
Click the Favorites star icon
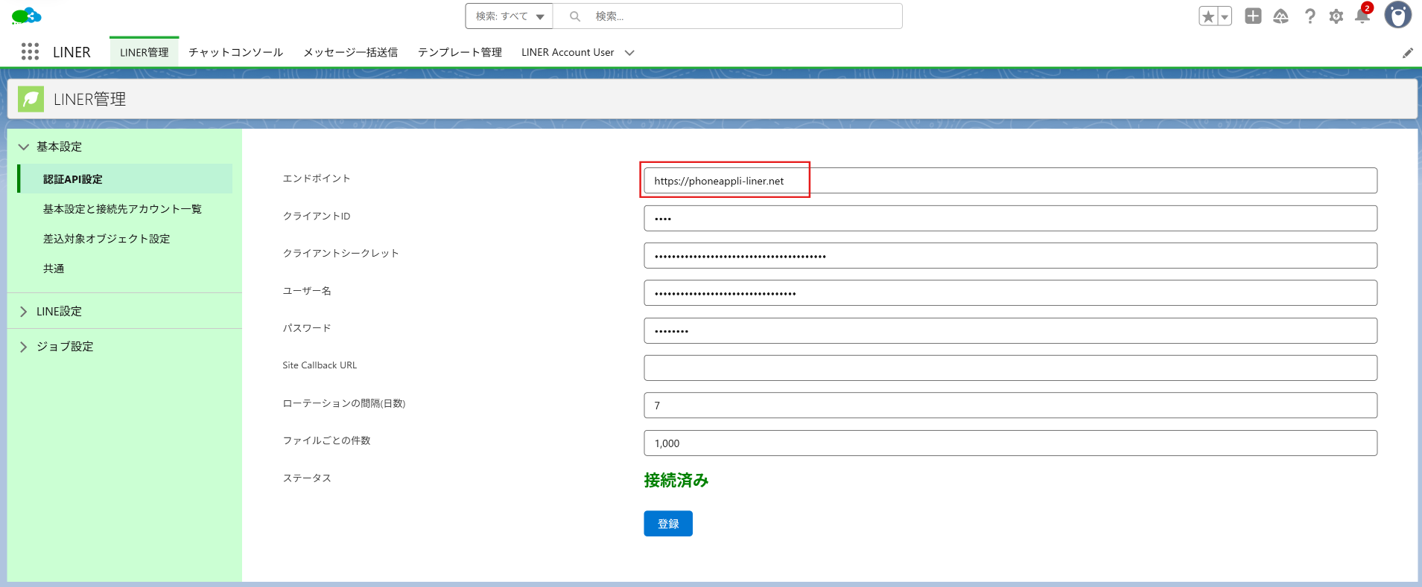click(x=1208, y=16)
